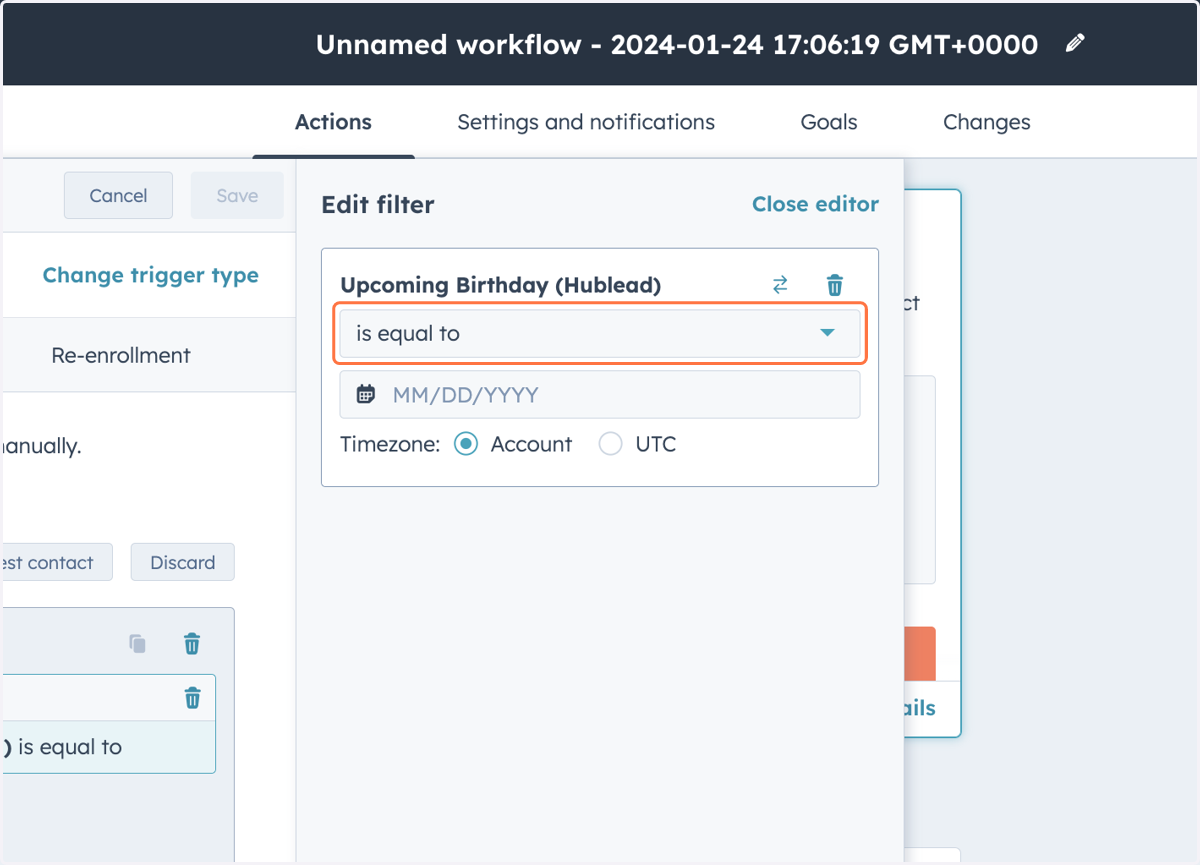
Task: Click the unnamed workflow title text
Action: pos(677,44)
